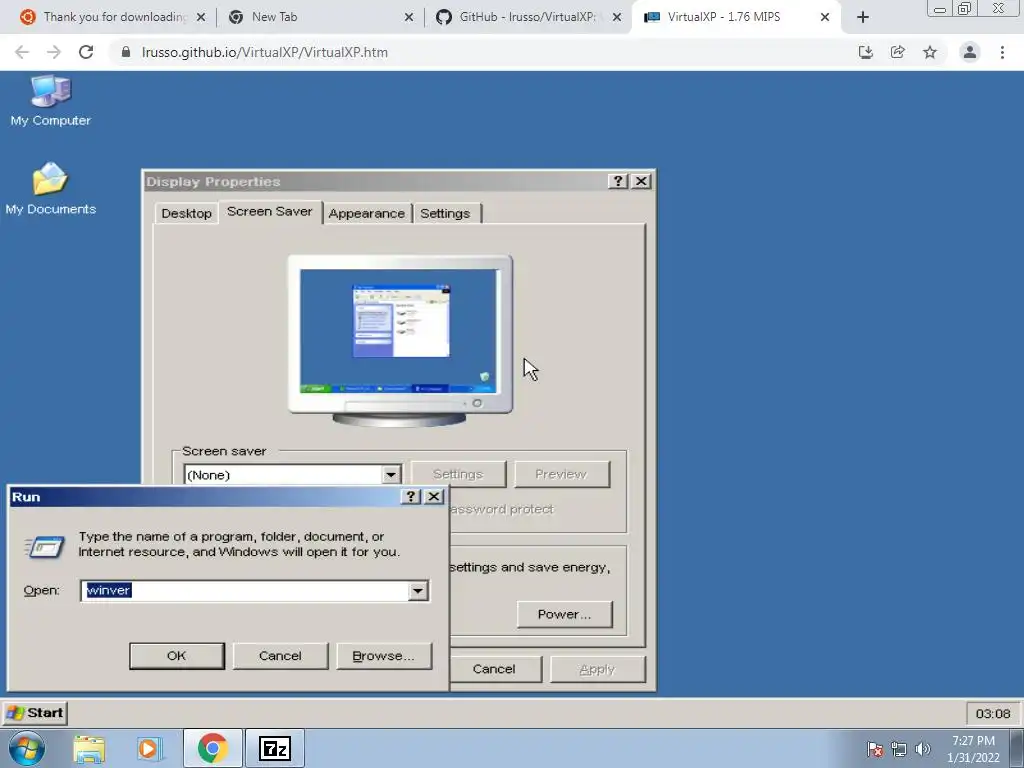
Task: Click the XP Start button
Action: click(35, 712)
